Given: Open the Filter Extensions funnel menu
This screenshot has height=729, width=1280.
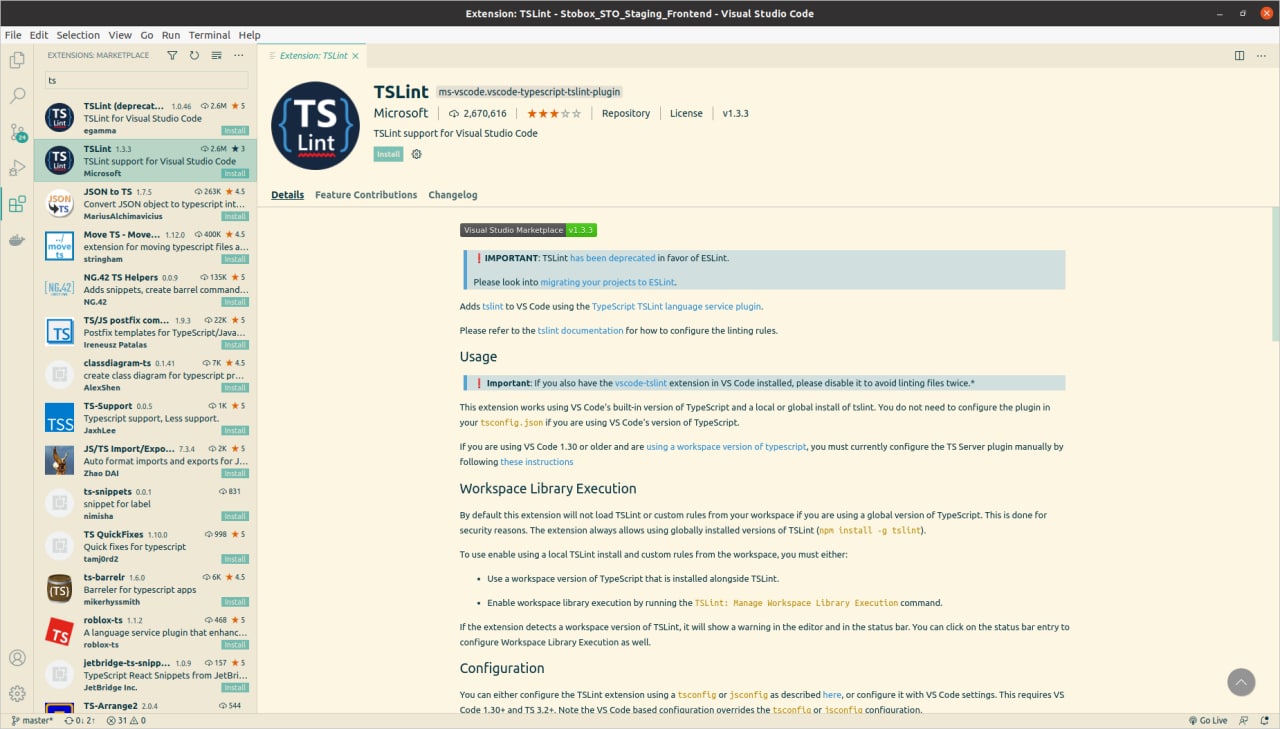Looking at the screenshot, I should (172, 56).
